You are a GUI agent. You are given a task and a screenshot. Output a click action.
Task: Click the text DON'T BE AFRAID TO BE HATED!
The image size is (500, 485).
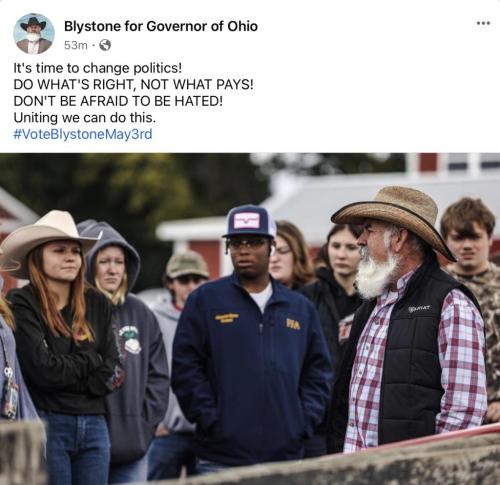[118, 101]
